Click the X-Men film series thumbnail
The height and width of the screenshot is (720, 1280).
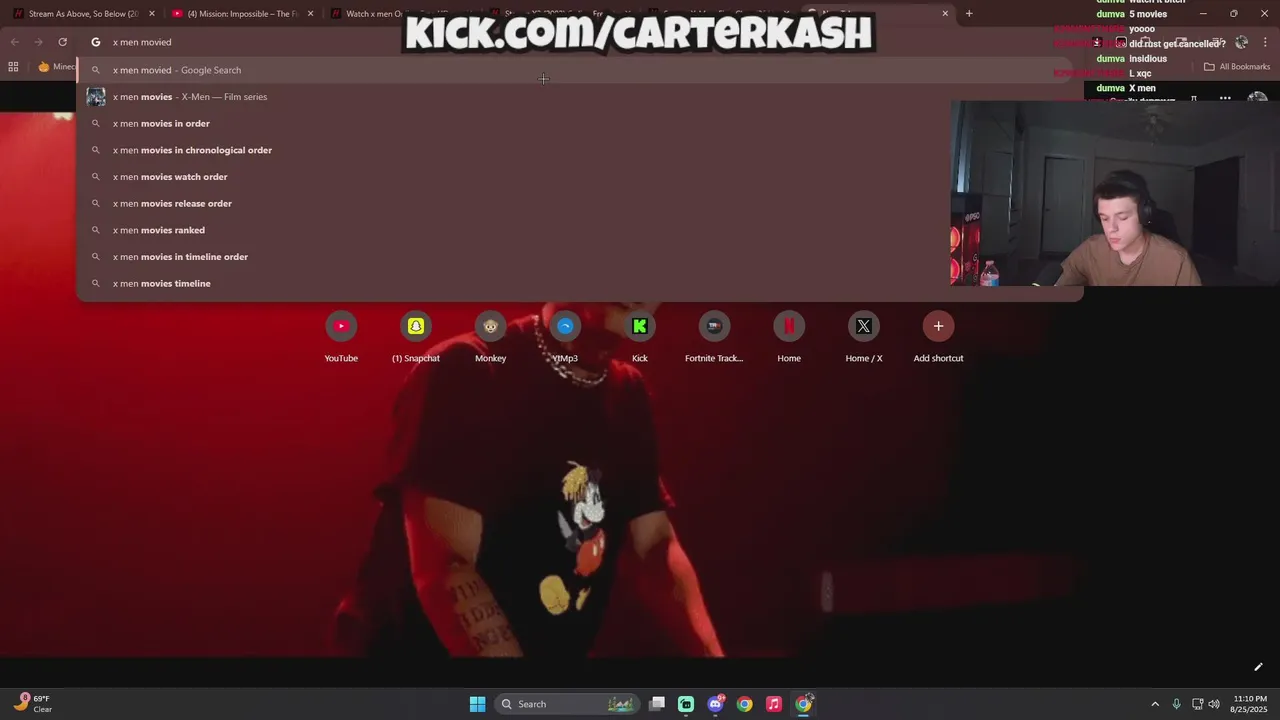96,97
